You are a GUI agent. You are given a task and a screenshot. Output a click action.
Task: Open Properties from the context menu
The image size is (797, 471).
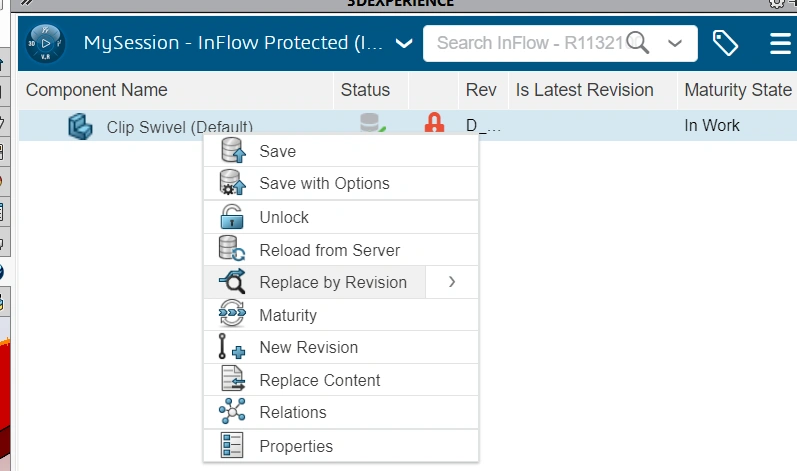tap(296, 446)
